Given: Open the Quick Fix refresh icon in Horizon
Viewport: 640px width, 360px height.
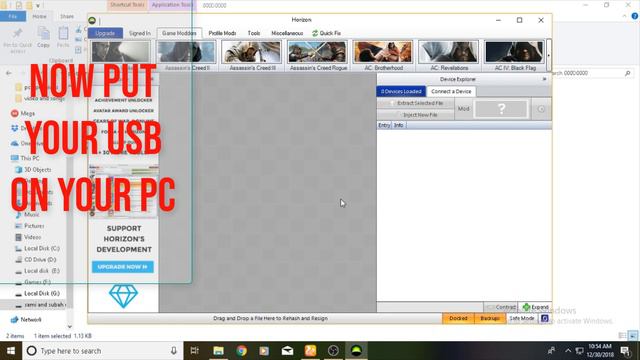Looking at the screenshot, I should click(x=315, y=33).
